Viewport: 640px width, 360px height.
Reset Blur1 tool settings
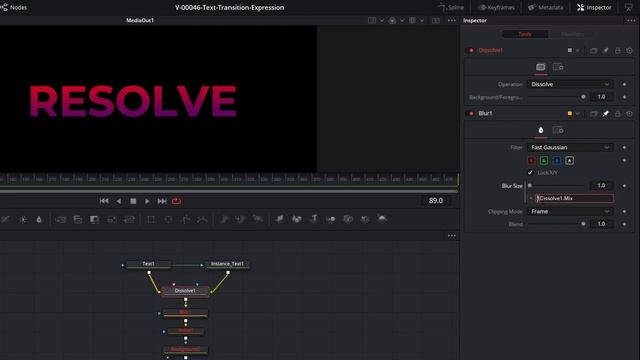click(x=629, y=113)
